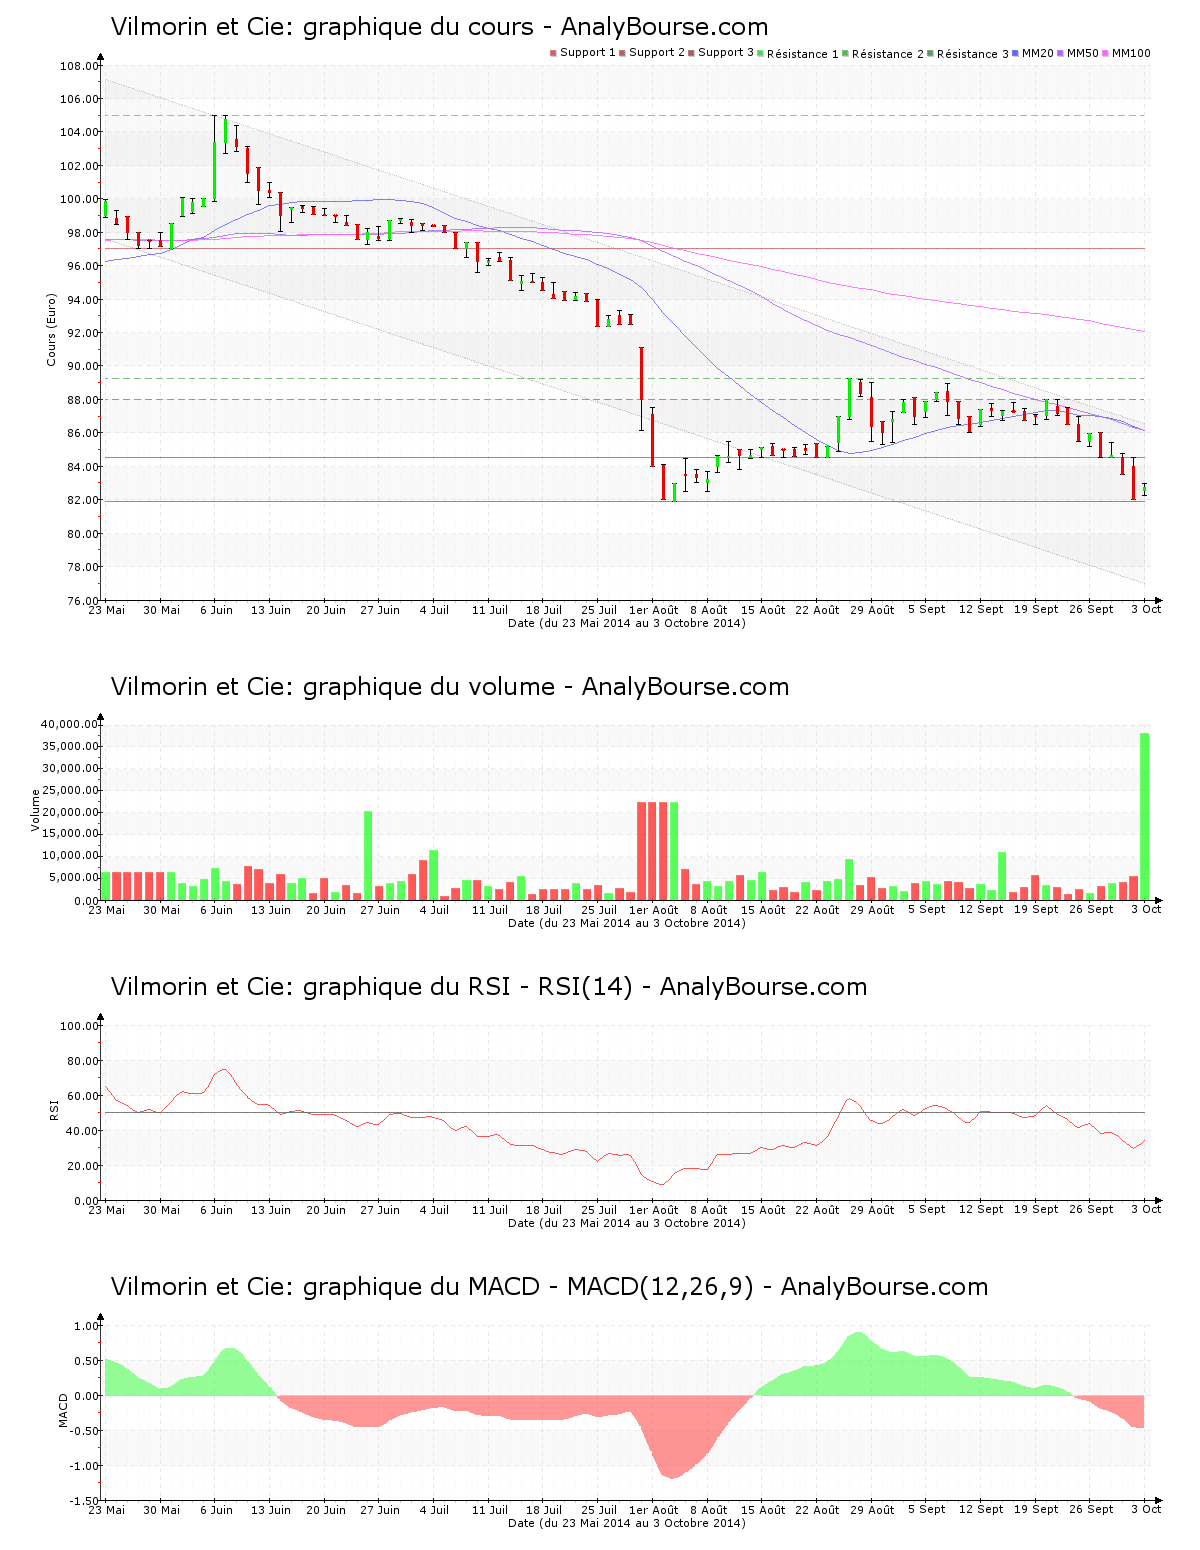Click the '23 Mai' date on price chart axis

[x=107, y=610]
